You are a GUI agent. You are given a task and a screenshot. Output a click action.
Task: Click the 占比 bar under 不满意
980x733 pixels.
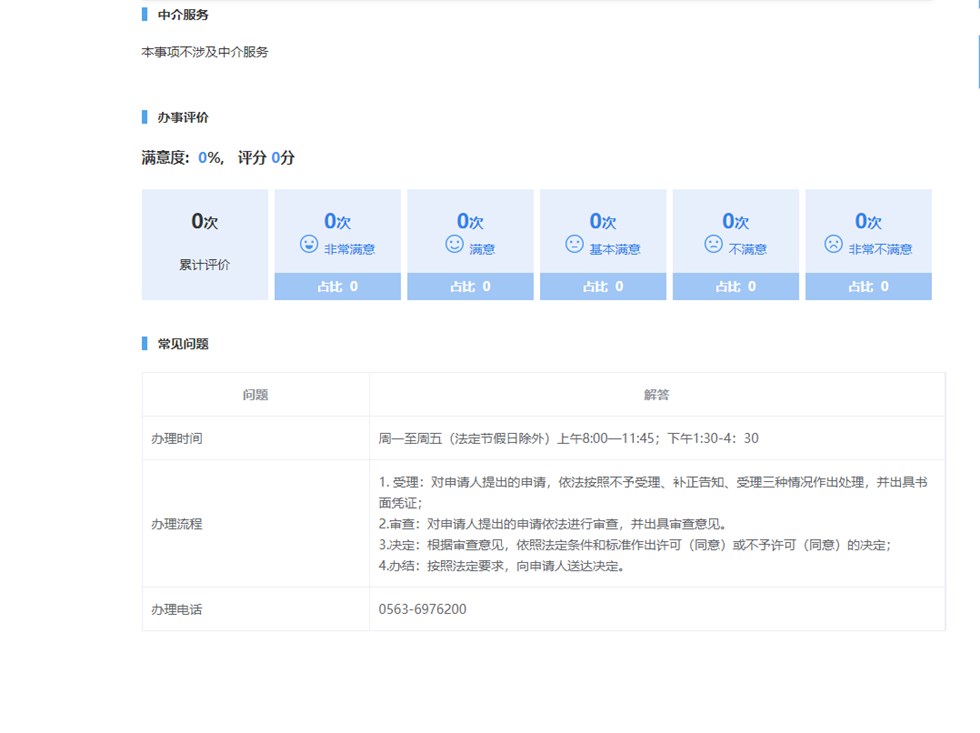point(735,286)
